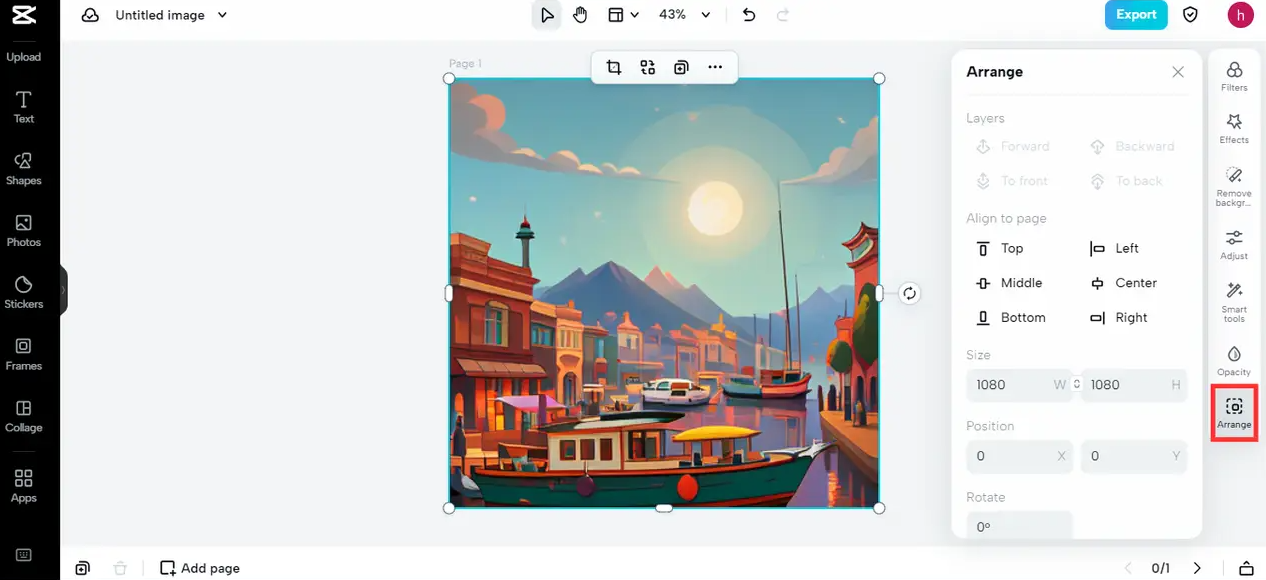Image resolution: width=1266 pixels, height=580 pixels.
Task: Redo the last action
Action: point(783,15)
